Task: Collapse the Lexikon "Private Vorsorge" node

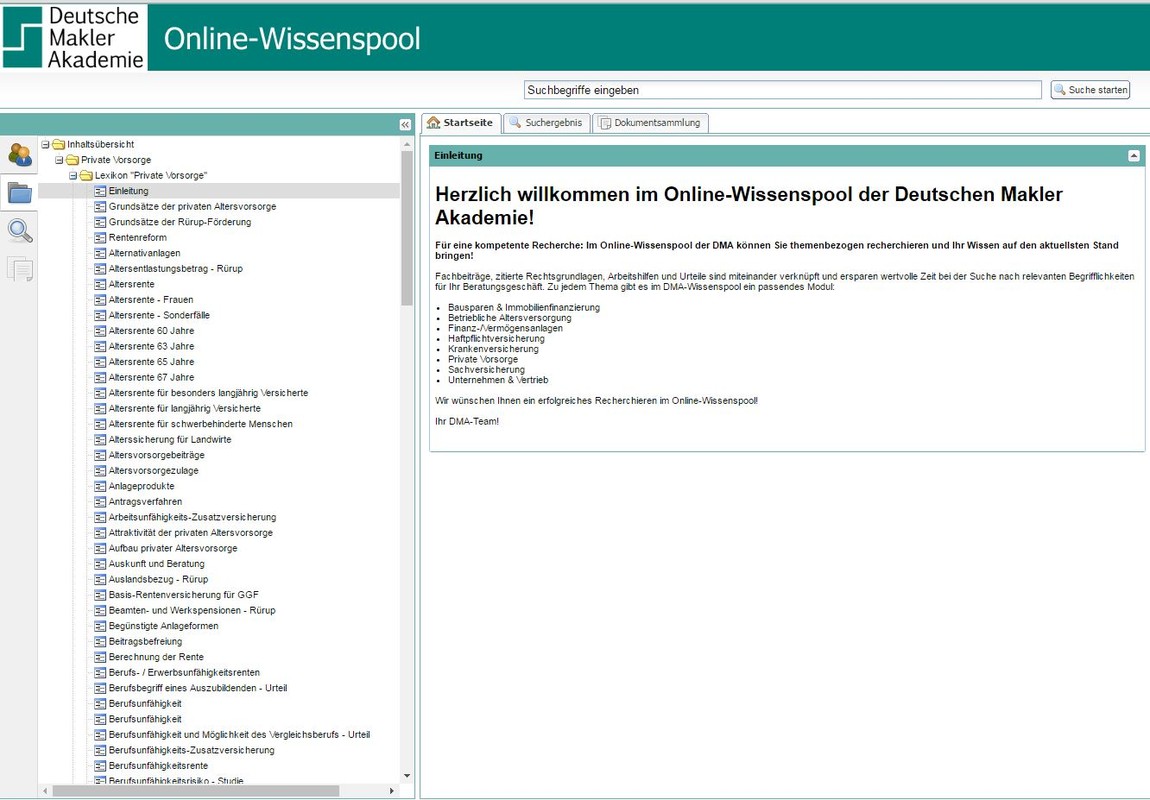Action: (x=73, y=176)
